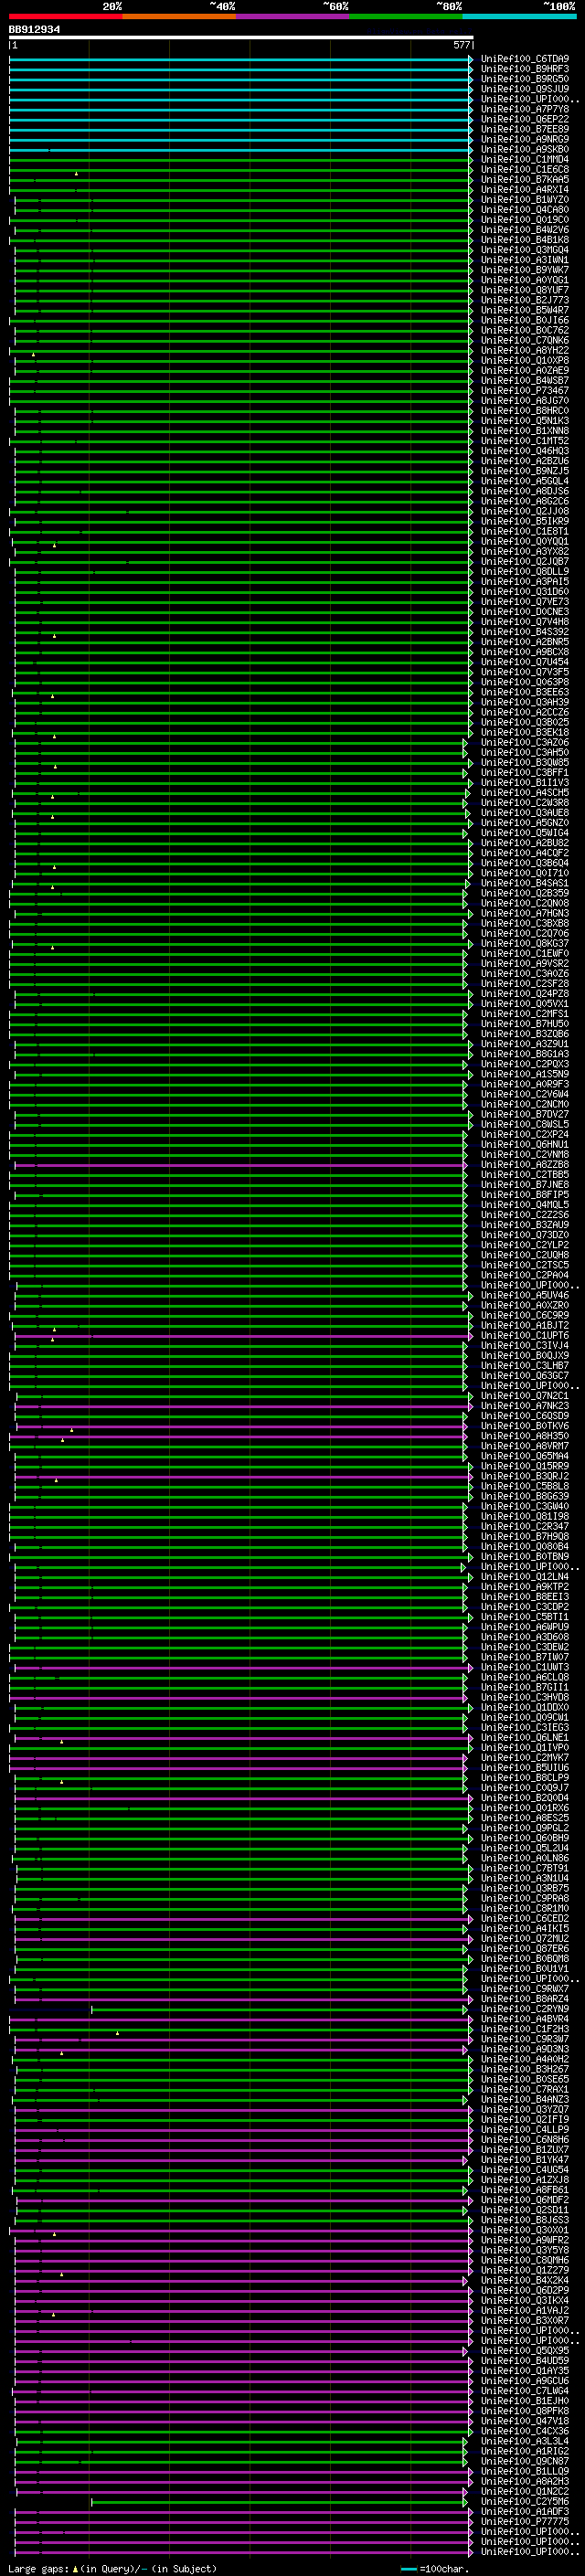Select the UniRef100_Q73DZ0 label
This screenshot has height=2576, width=585.
coord(525,1235)
